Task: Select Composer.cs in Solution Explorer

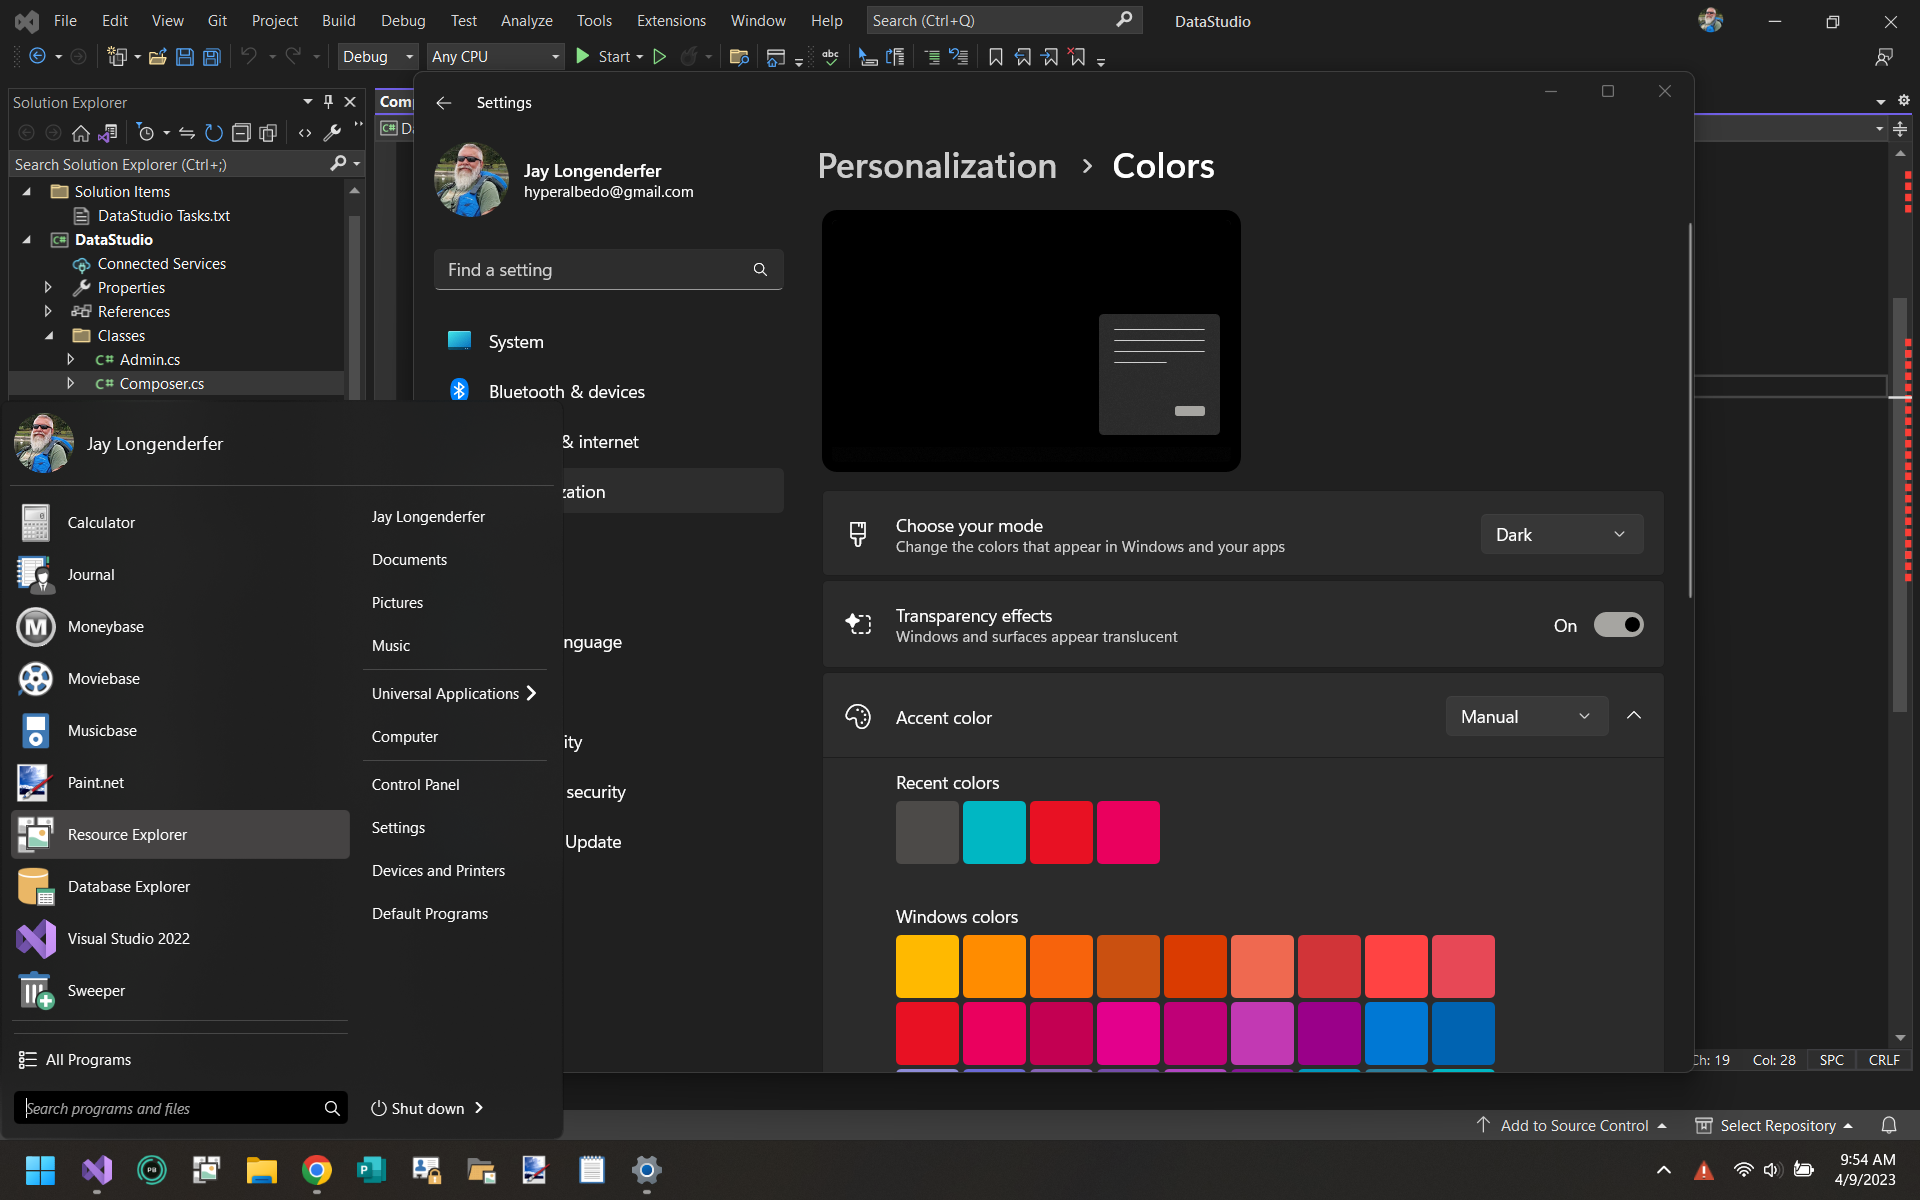Action: pos(162,384)
